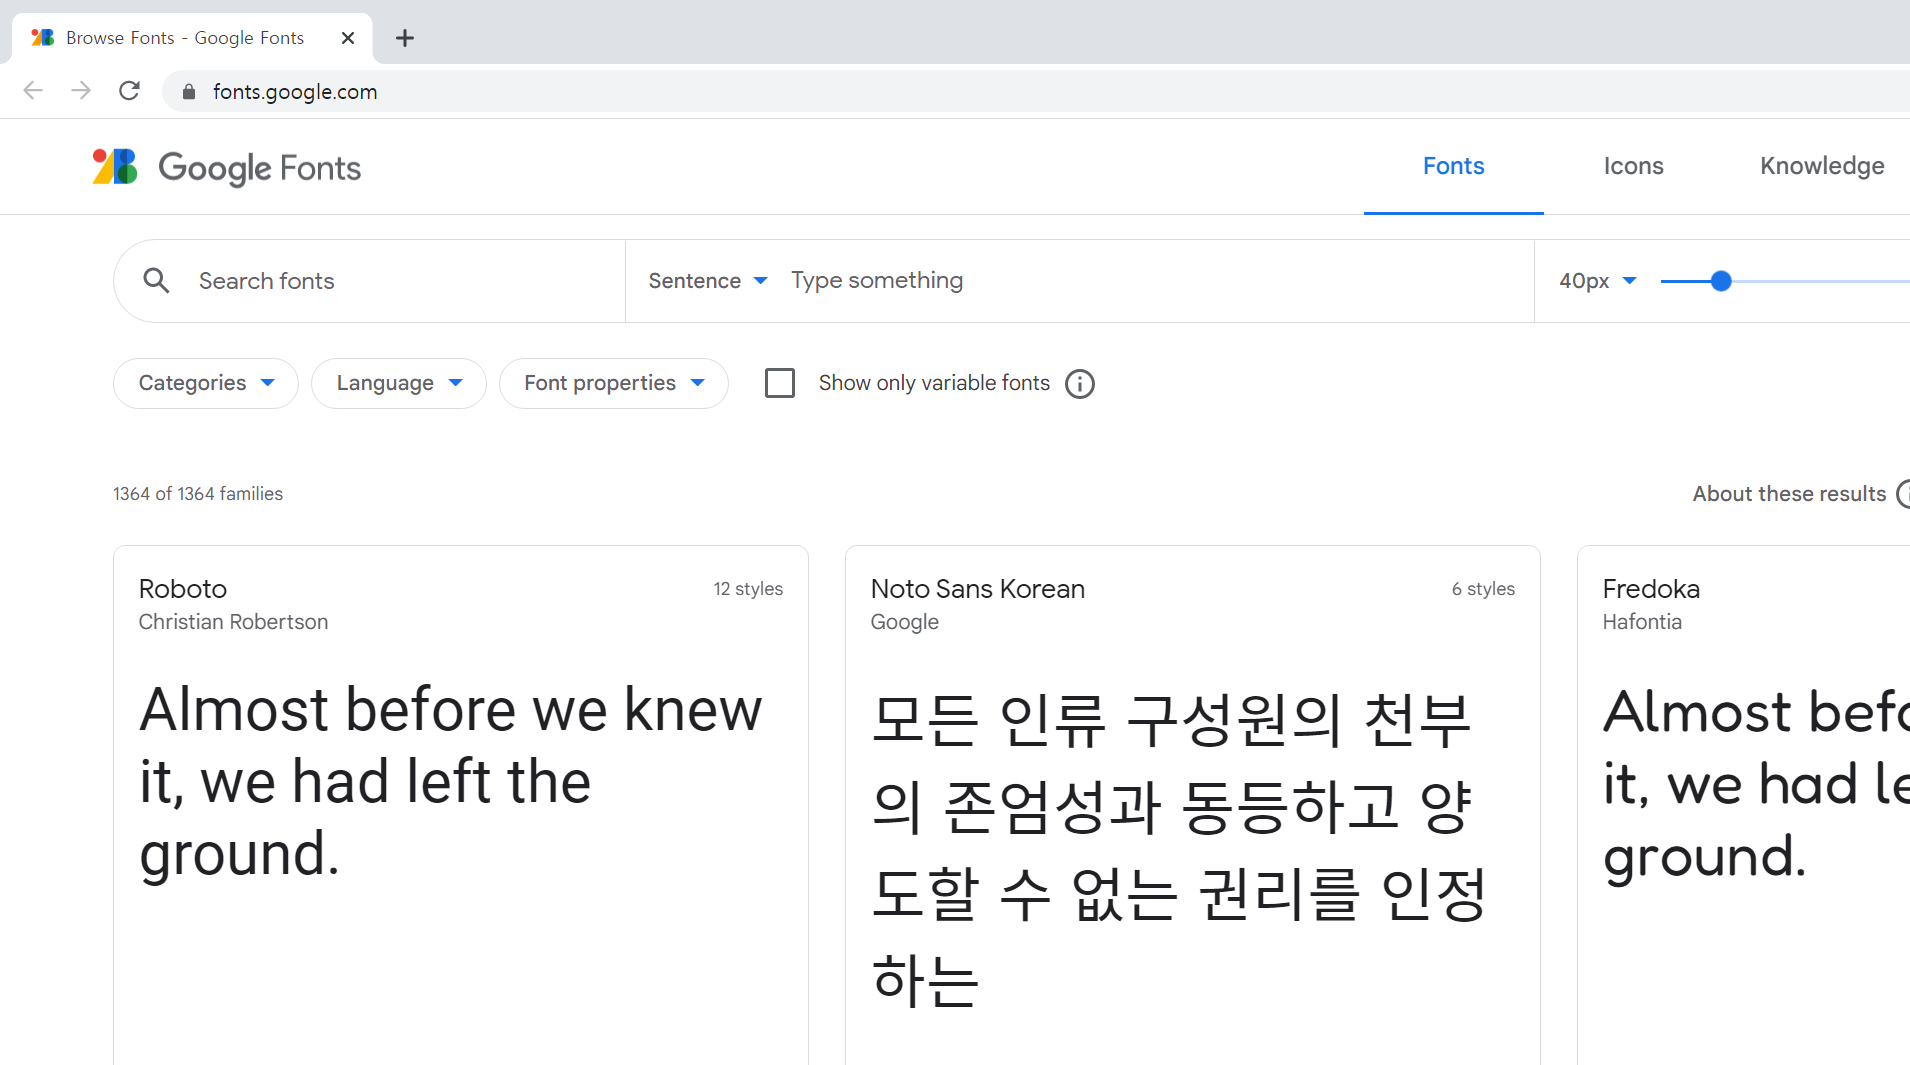Expand the Font properties dropdown
Screen dimensions: 1910x1065
[613, 383]
